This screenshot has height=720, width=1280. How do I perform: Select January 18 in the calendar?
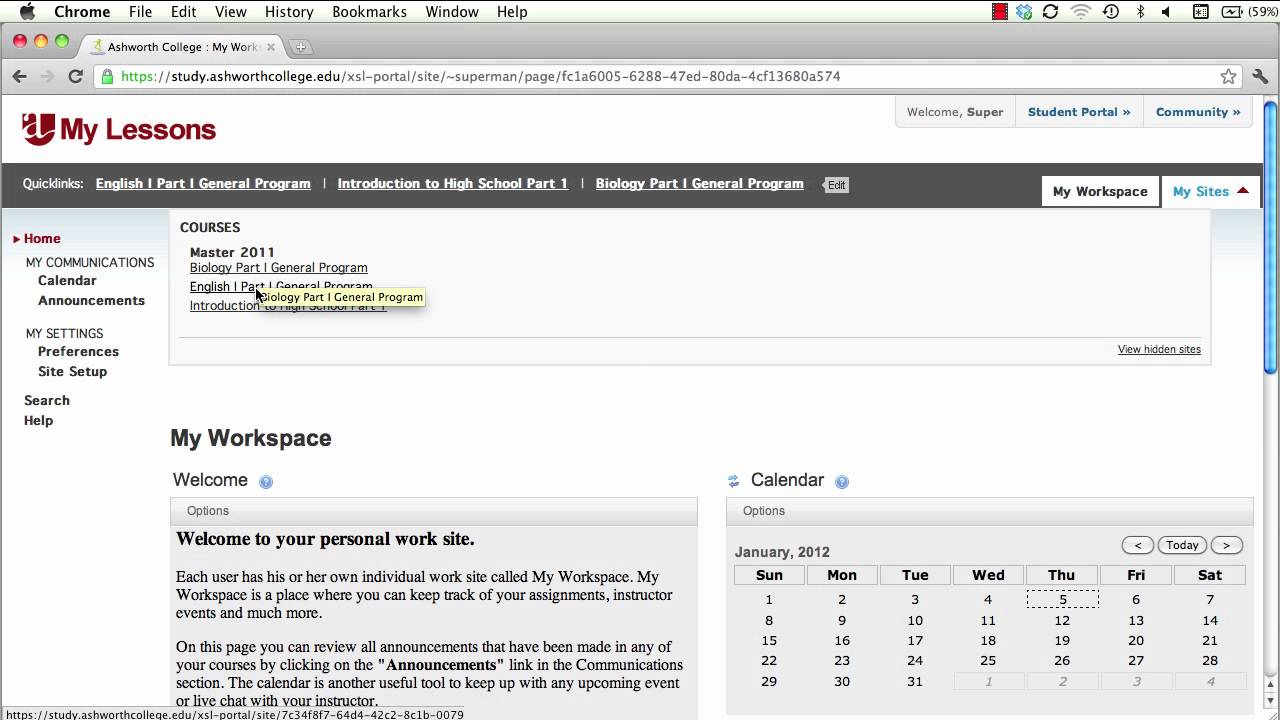tap(988, 641)
